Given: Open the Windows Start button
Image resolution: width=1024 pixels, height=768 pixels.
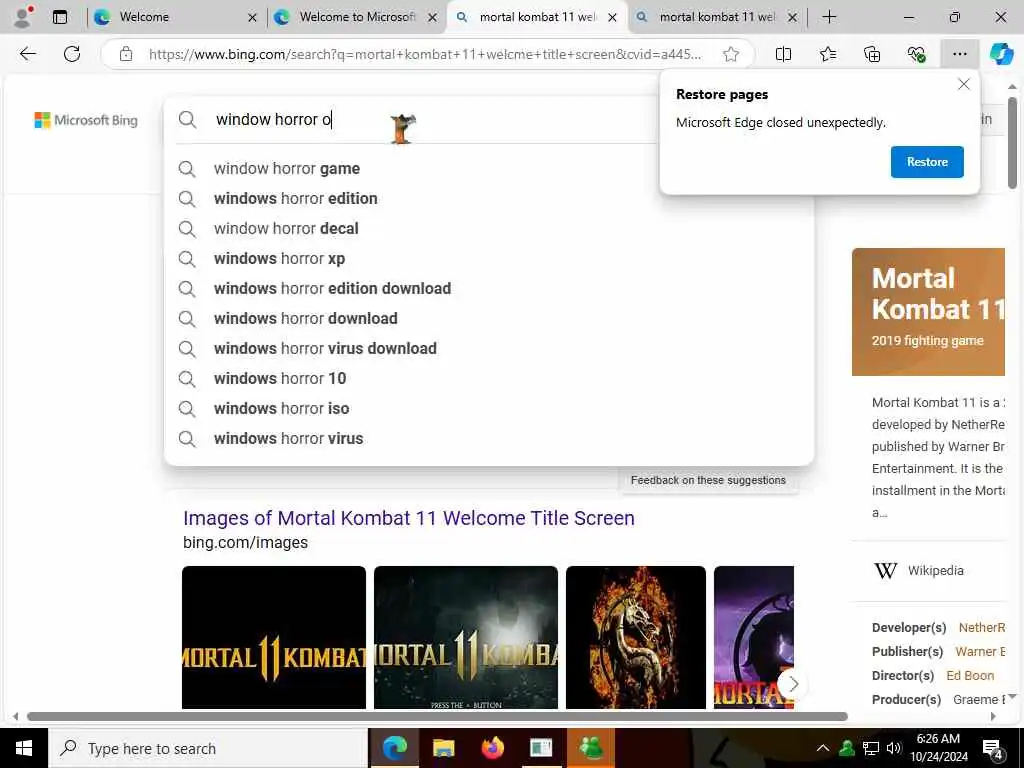Looking at the screenshot, I should (x=24, y=748).
